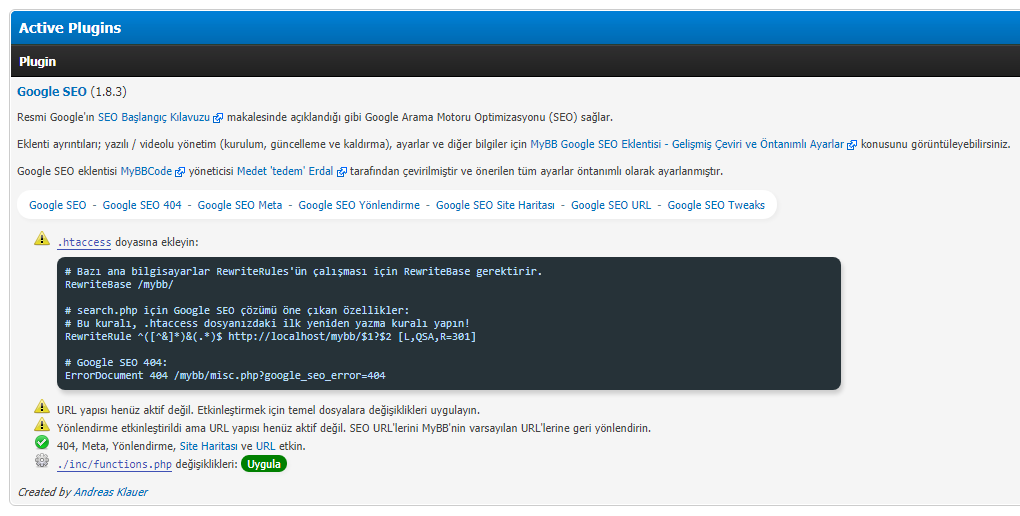The height and width of the screenshot is (516, 1020).
Task: Go to Google SEO Tweaks settings
Action: point(716,205)
